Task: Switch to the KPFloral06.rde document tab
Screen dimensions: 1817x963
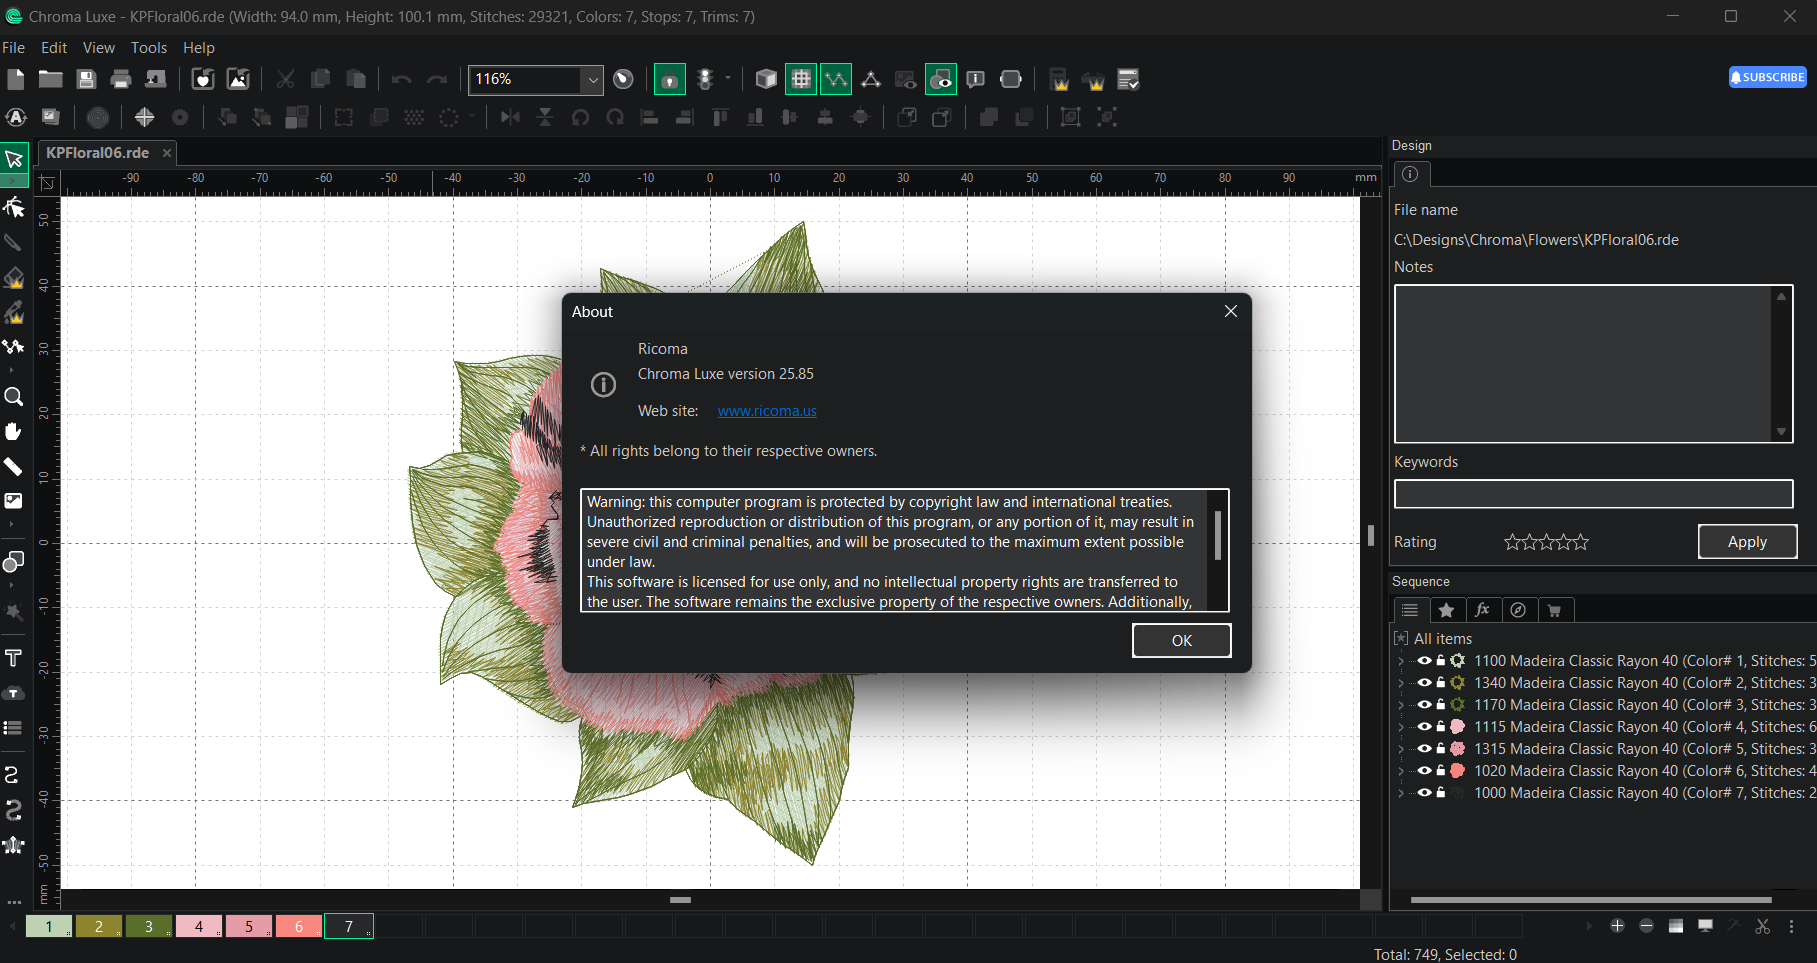Action: [97, 153]
